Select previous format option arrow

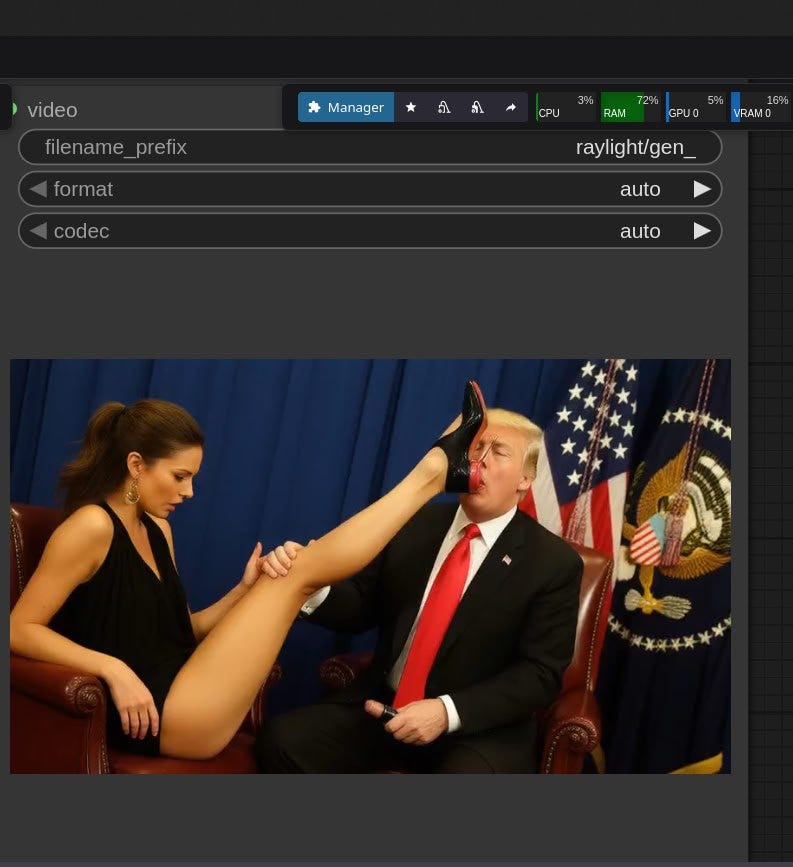pyautogui.click(x=38, y=189)
